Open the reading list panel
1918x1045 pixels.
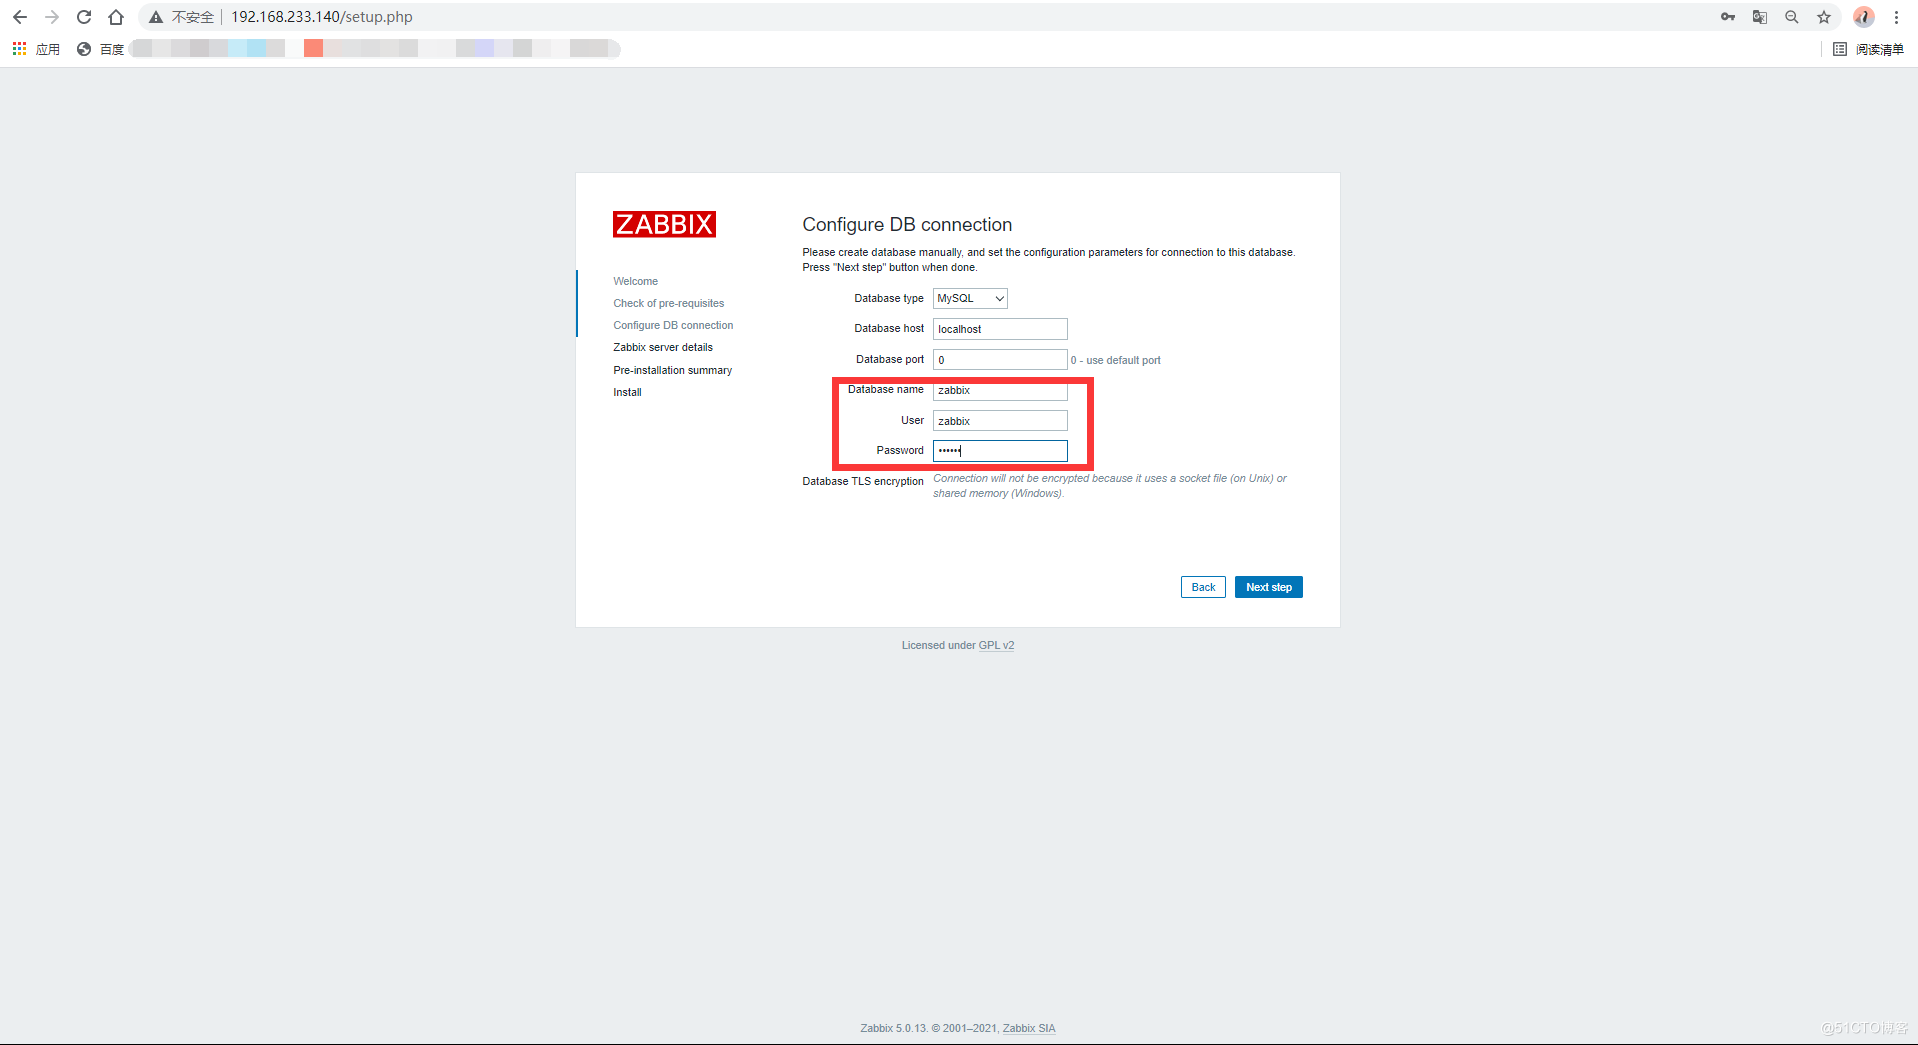(1868, 49)
